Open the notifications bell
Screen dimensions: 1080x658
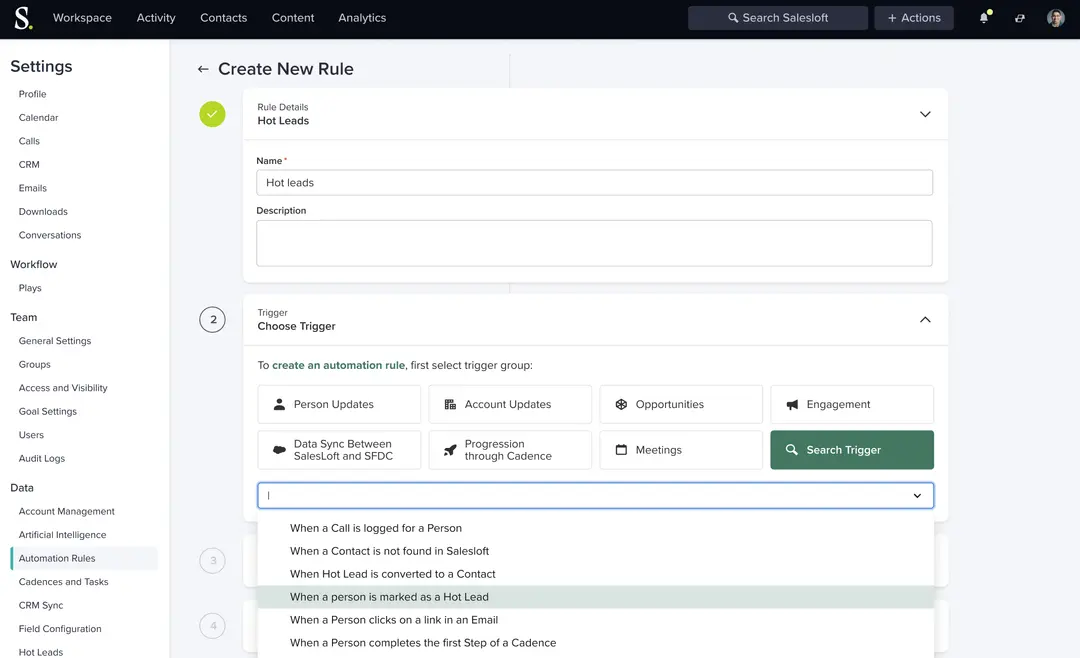[984, 18]
